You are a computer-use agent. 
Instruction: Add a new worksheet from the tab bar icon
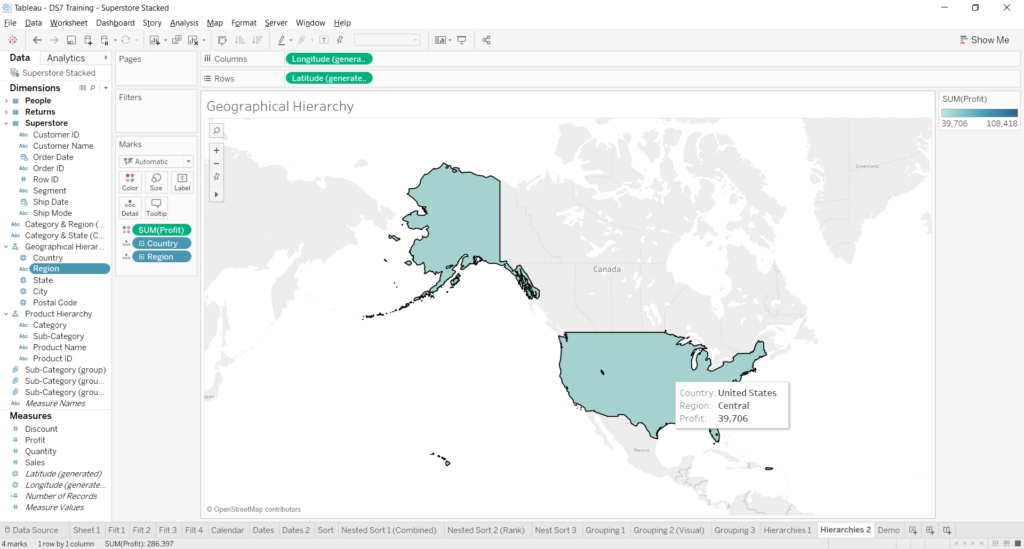(x=913, y=530)
